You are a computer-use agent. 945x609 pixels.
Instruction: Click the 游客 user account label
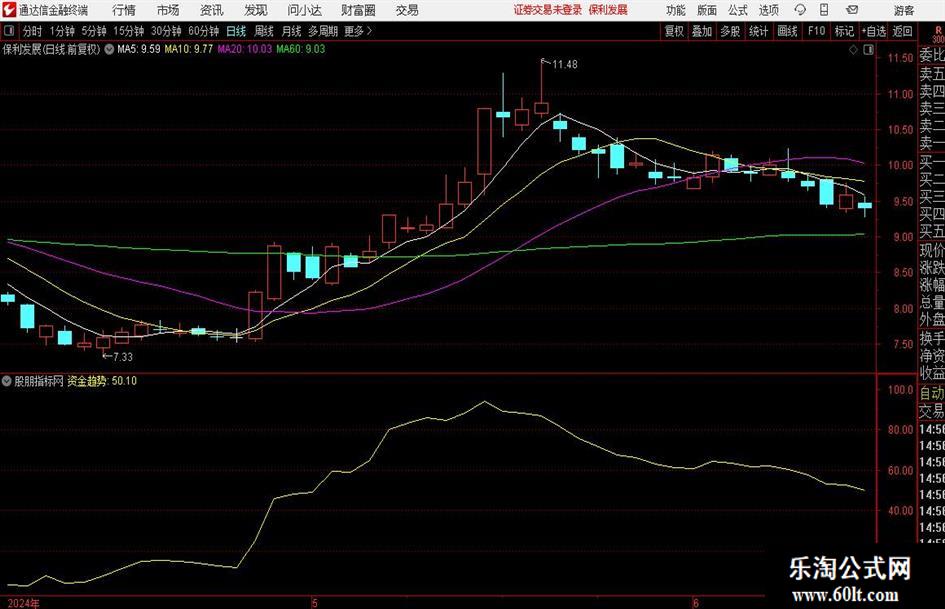(x=904, y=10)
